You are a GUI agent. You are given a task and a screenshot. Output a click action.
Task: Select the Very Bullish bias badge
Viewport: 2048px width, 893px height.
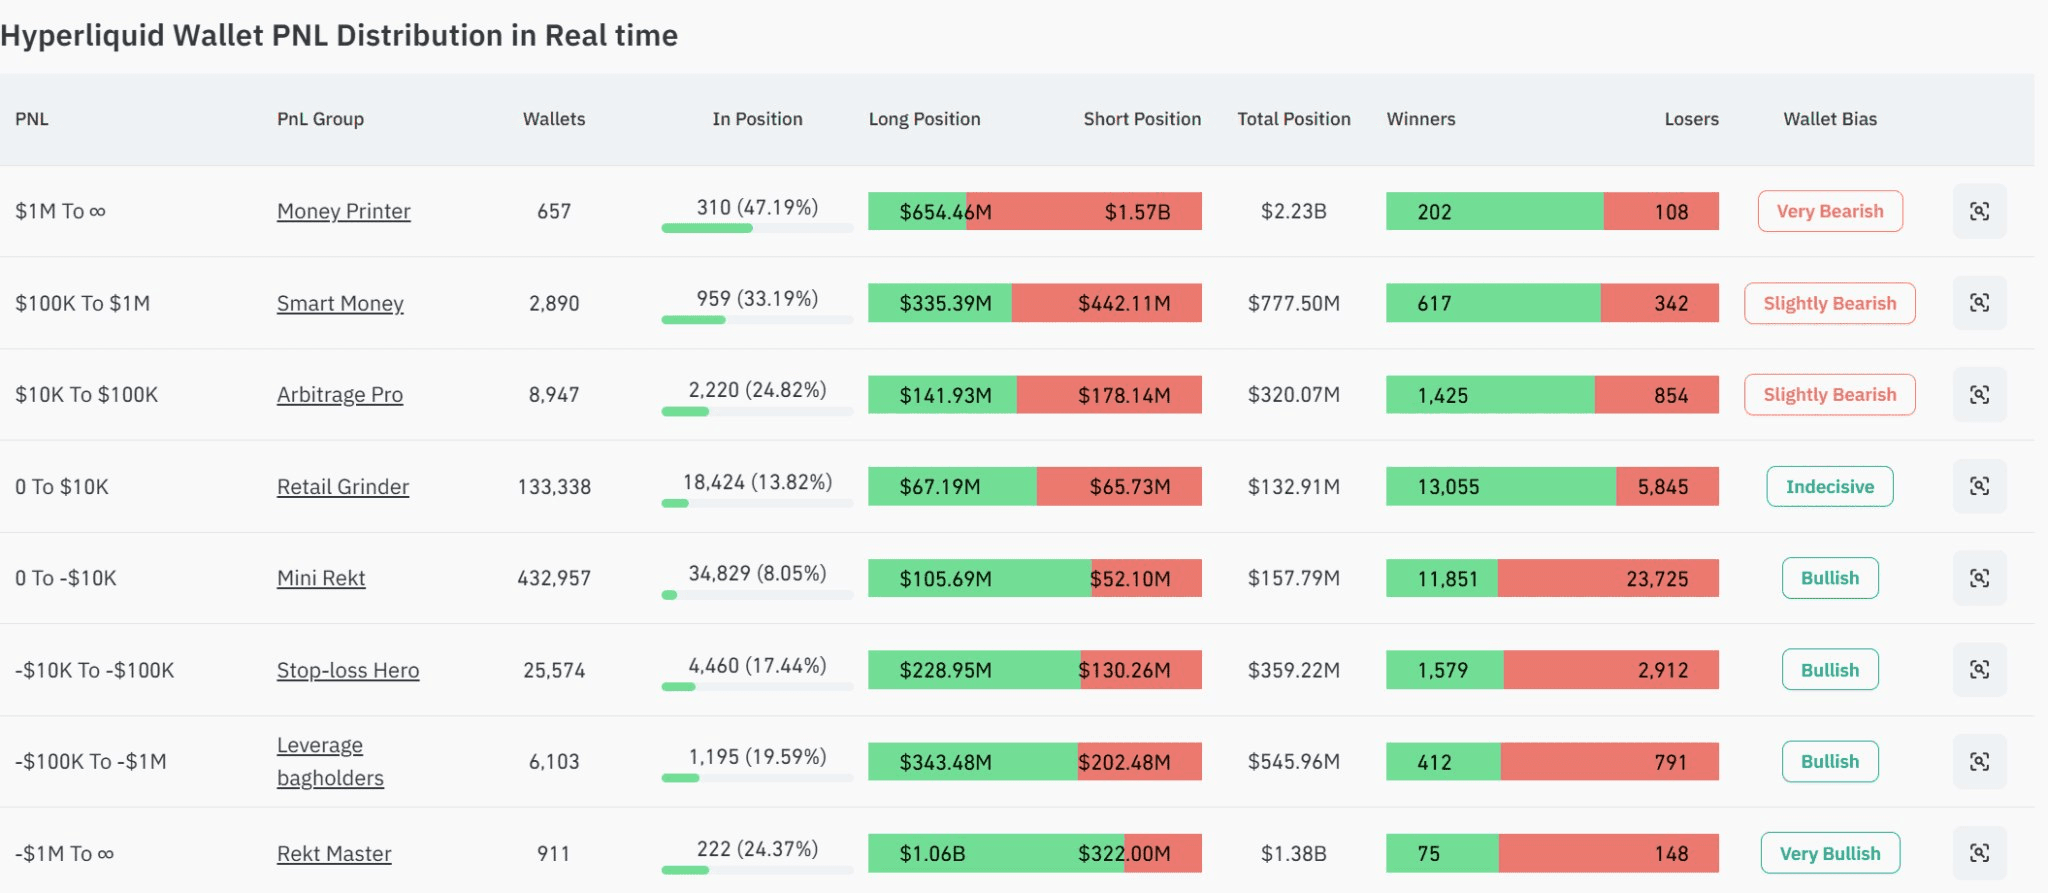(x=1830, y=853)
